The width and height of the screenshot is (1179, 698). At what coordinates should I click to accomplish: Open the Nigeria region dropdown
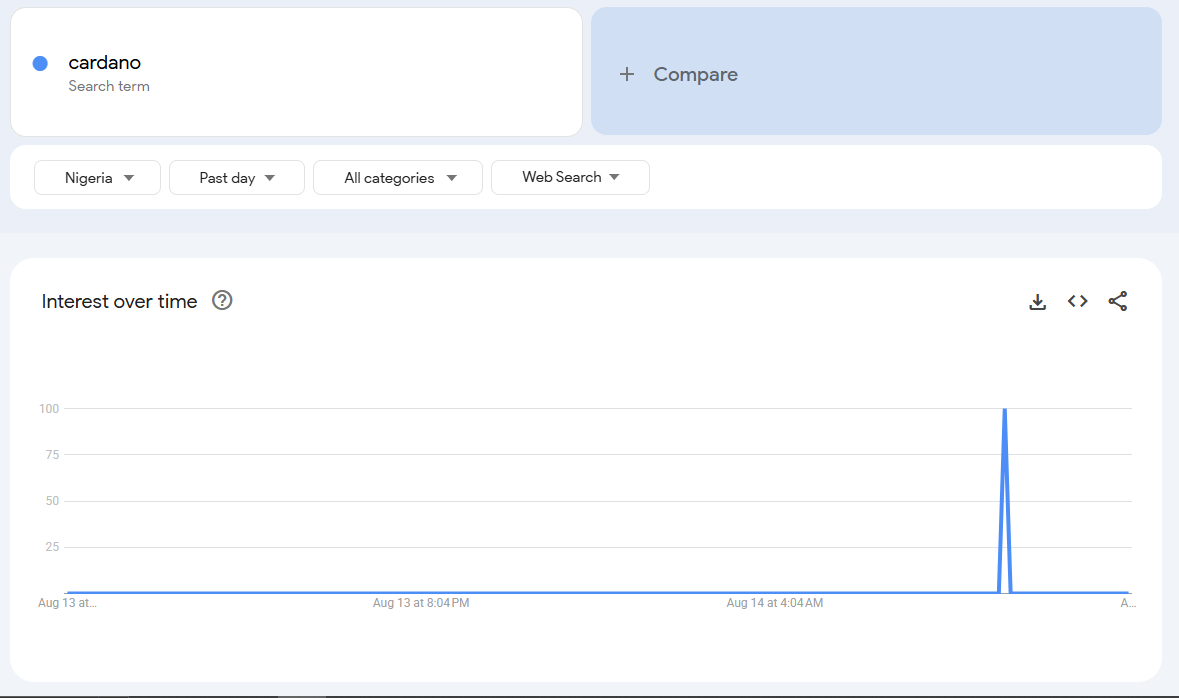tap(97, 178)
